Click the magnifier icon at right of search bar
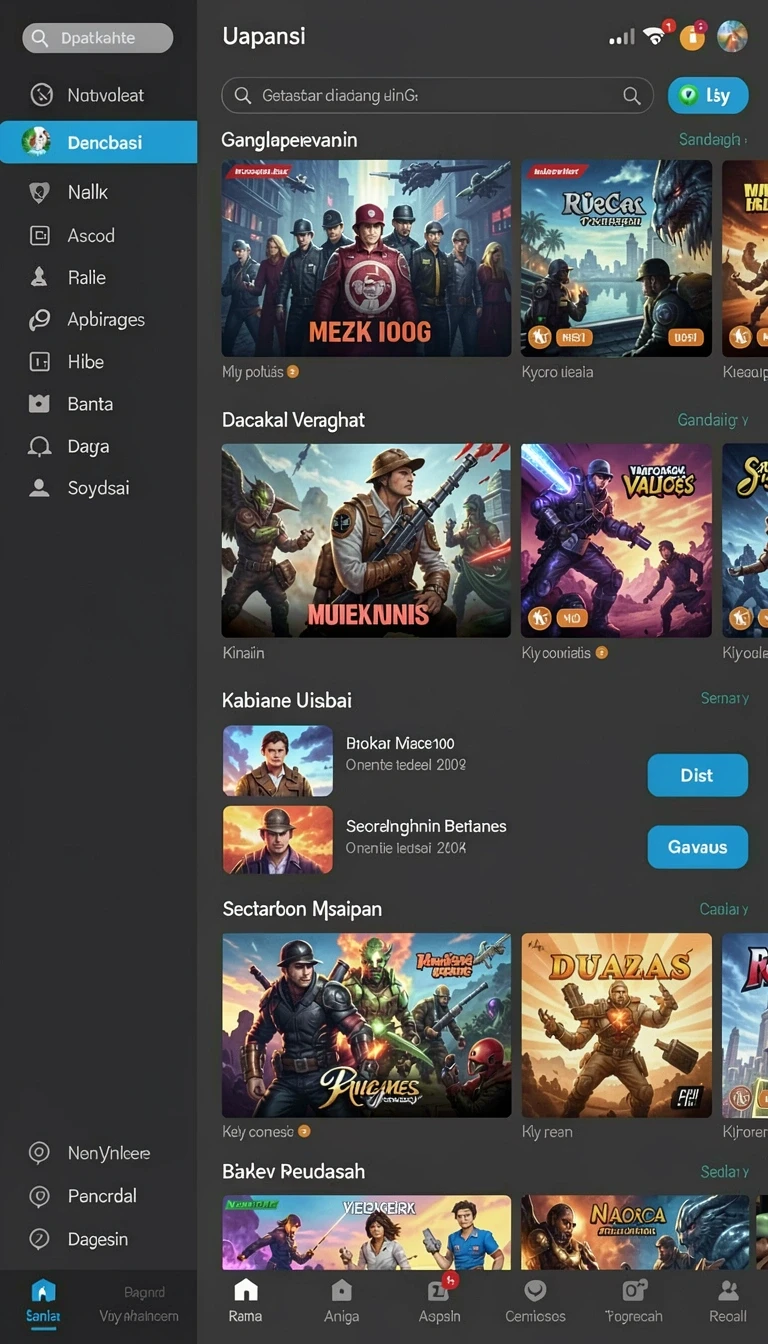Screen dimensions: 768x1344 (632, 96)
